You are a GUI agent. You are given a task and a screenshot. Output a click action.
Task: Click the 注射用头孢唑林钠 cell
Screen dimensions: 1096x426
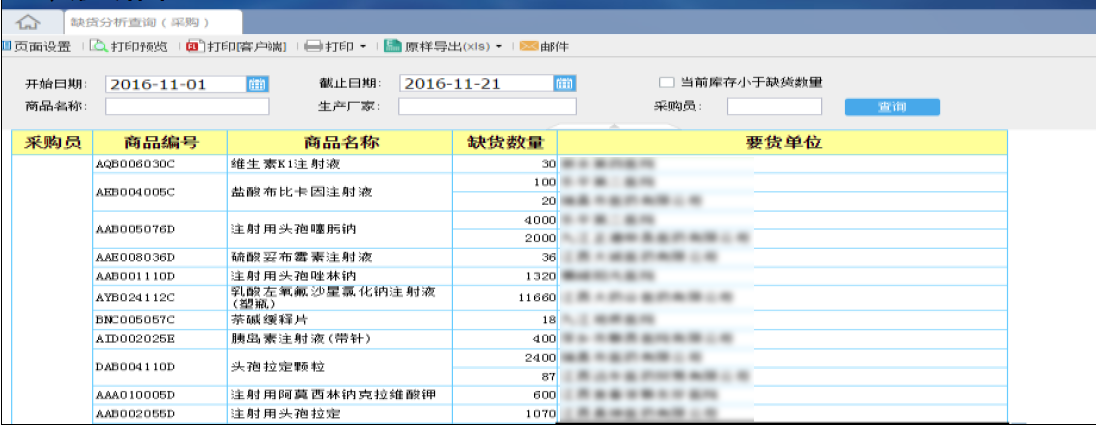340,276
